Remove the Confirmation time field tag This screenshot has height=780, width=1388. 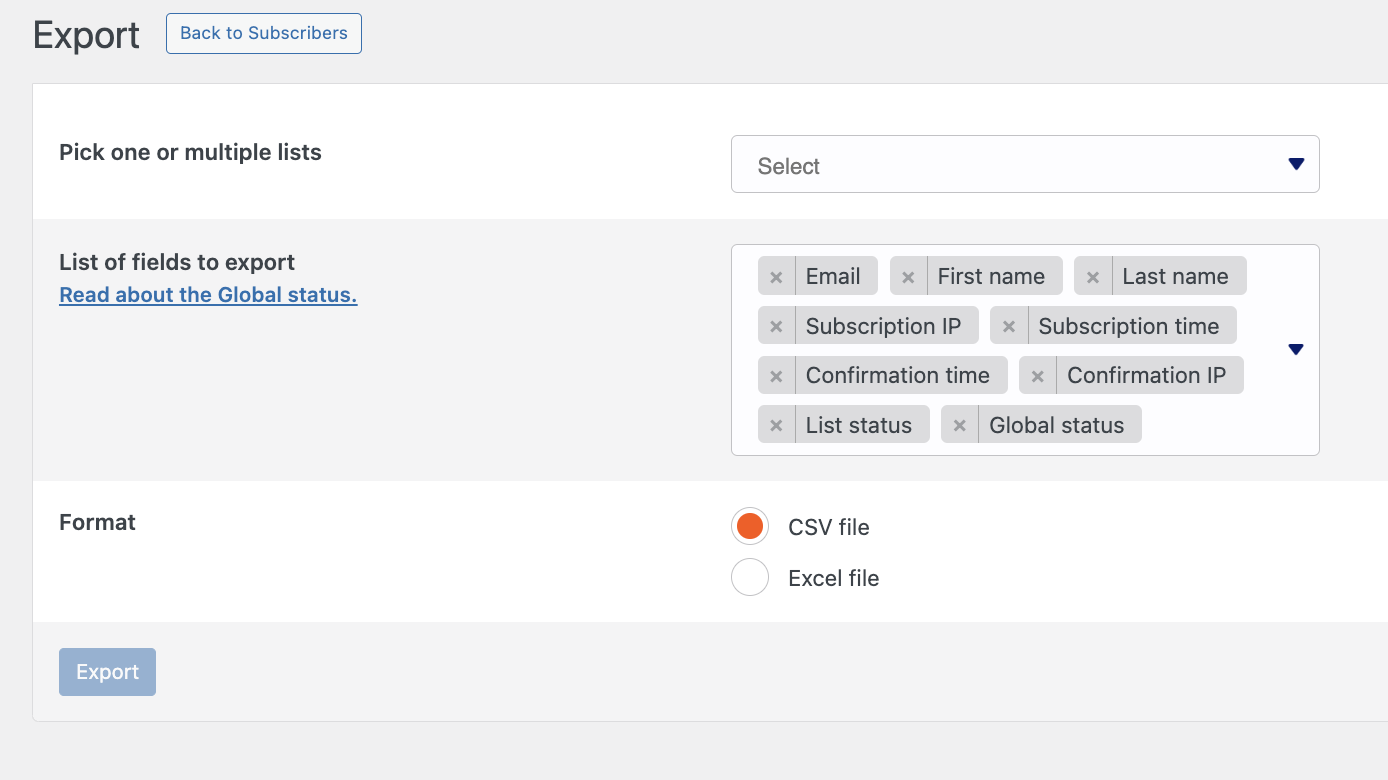[x=776, y=376]
